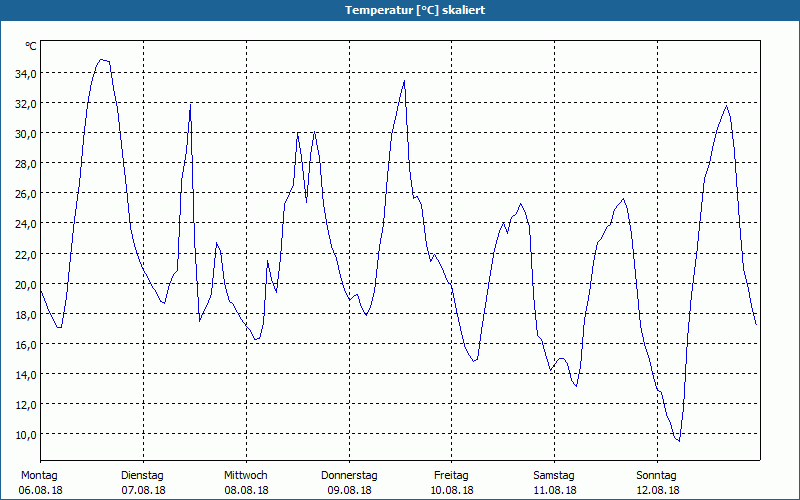Image resolution: width=800 pixels, height=500 pixels.
Task: Click Monday's temperature peak near 35 °C
Action: [102, 60]
